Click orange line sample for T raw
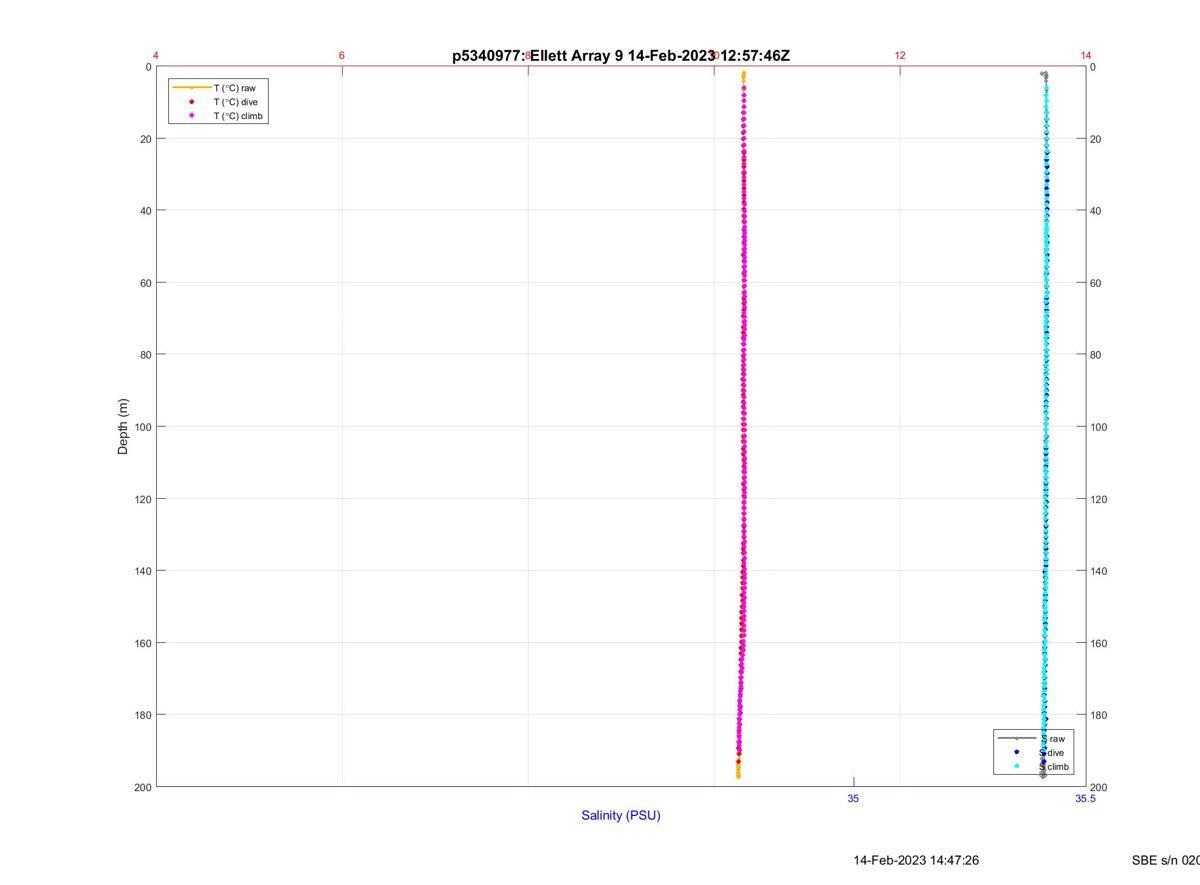Image resolution: width=1200 pixels, height=885 pixels. 191,88
